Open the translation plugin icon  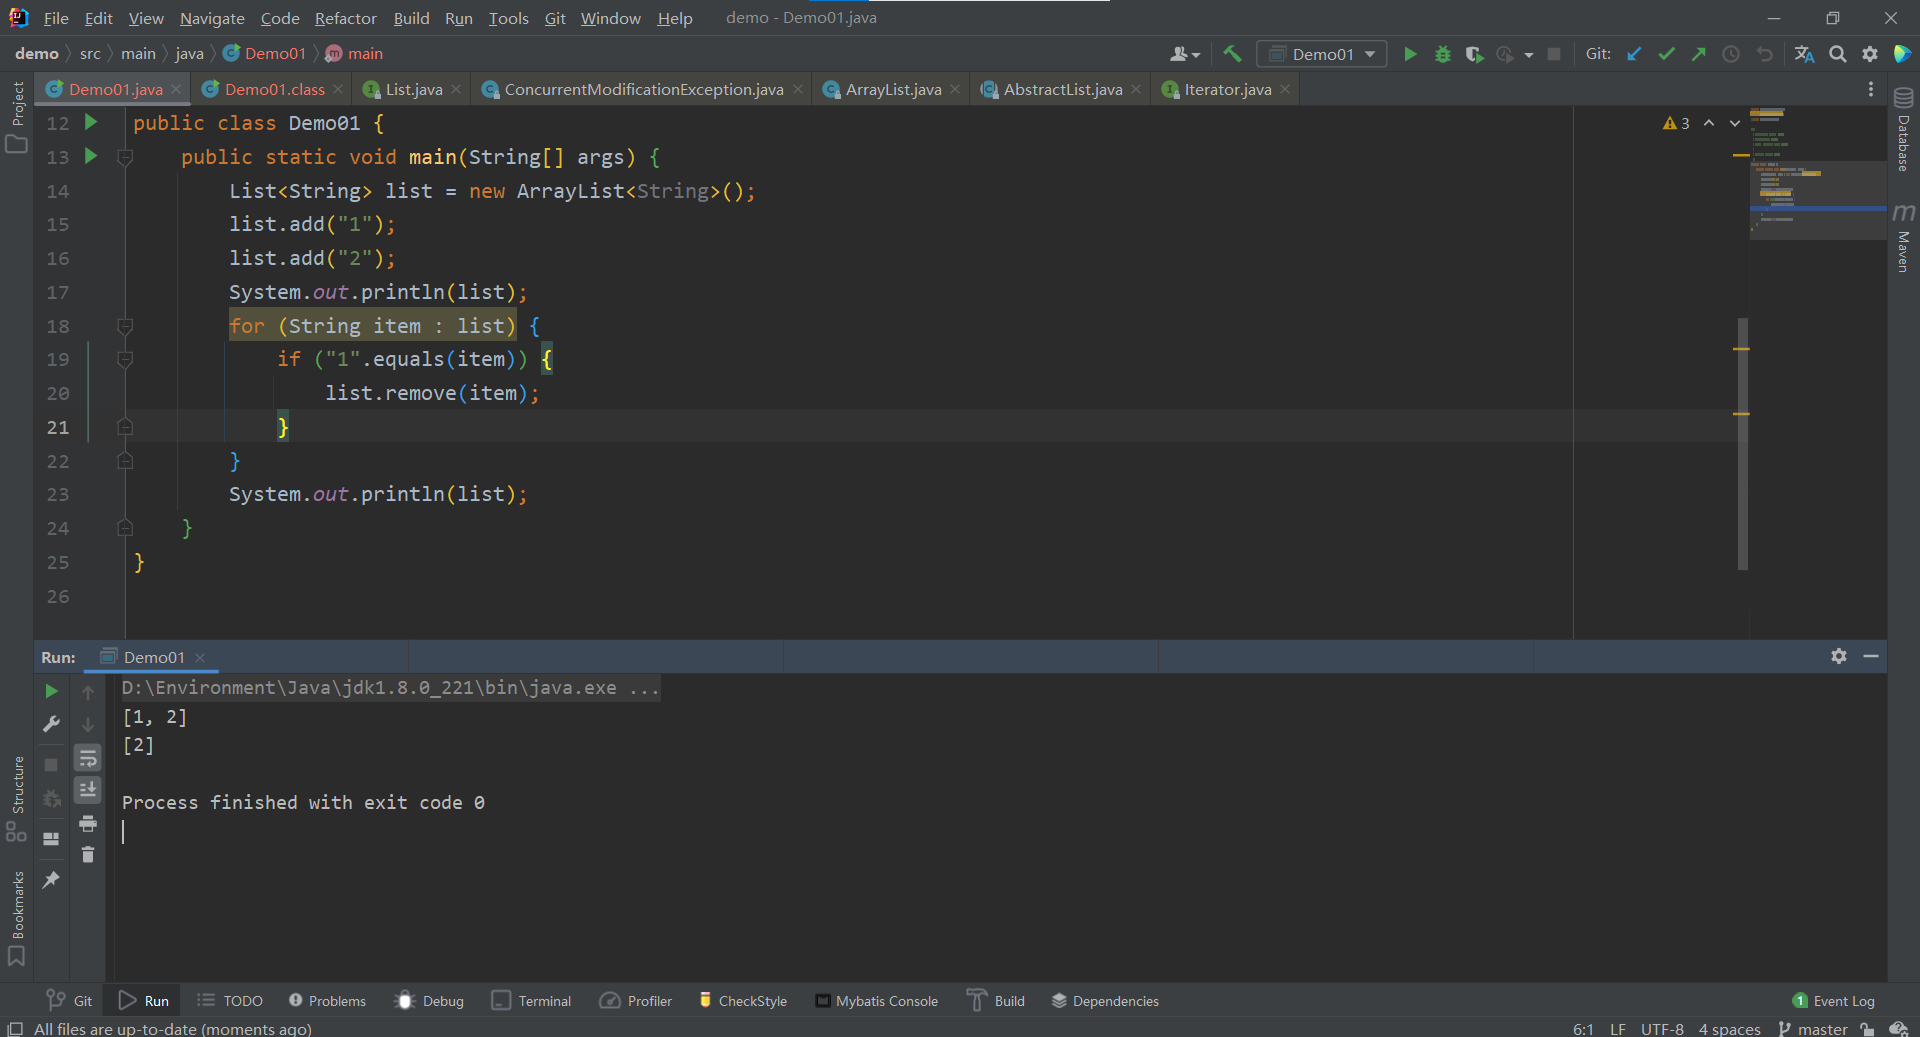(x=1804, y=54)
